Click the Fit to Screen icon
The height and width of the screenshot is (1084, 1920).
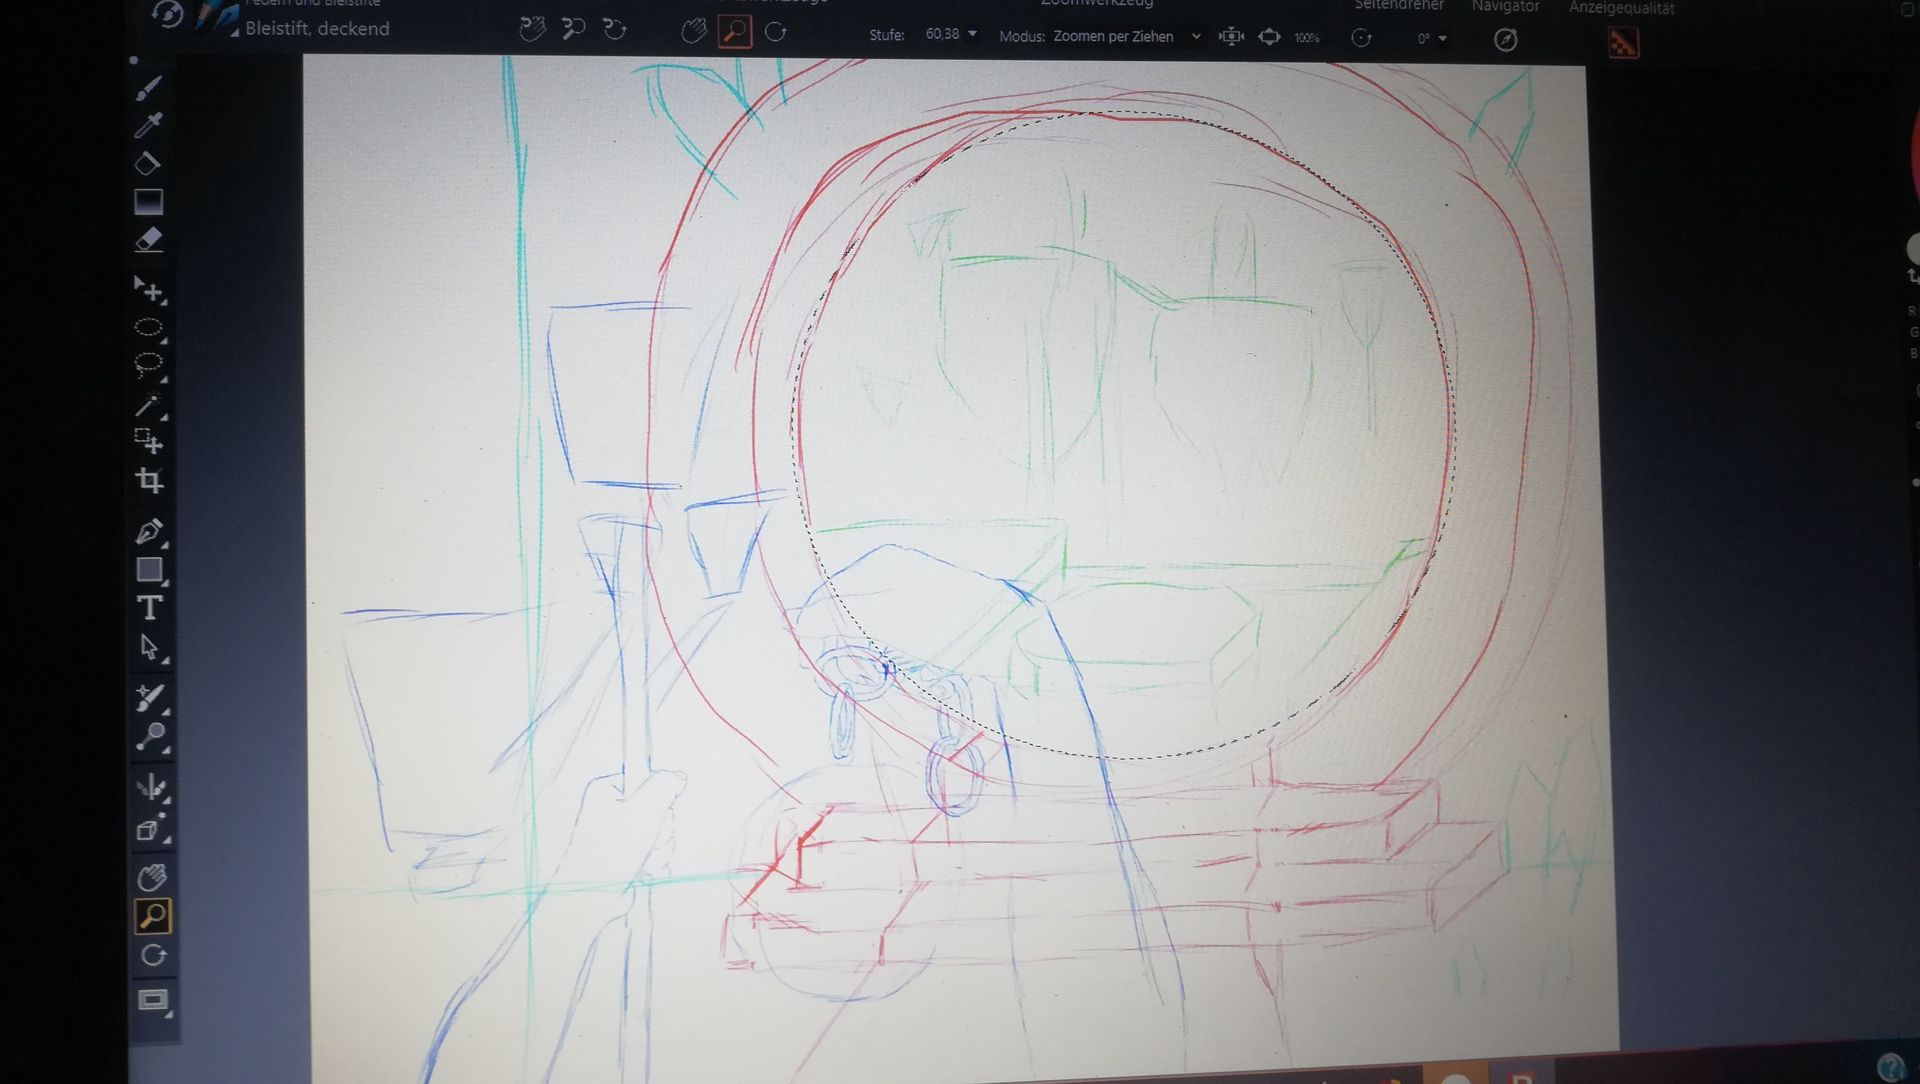[x=1269, y=37]
